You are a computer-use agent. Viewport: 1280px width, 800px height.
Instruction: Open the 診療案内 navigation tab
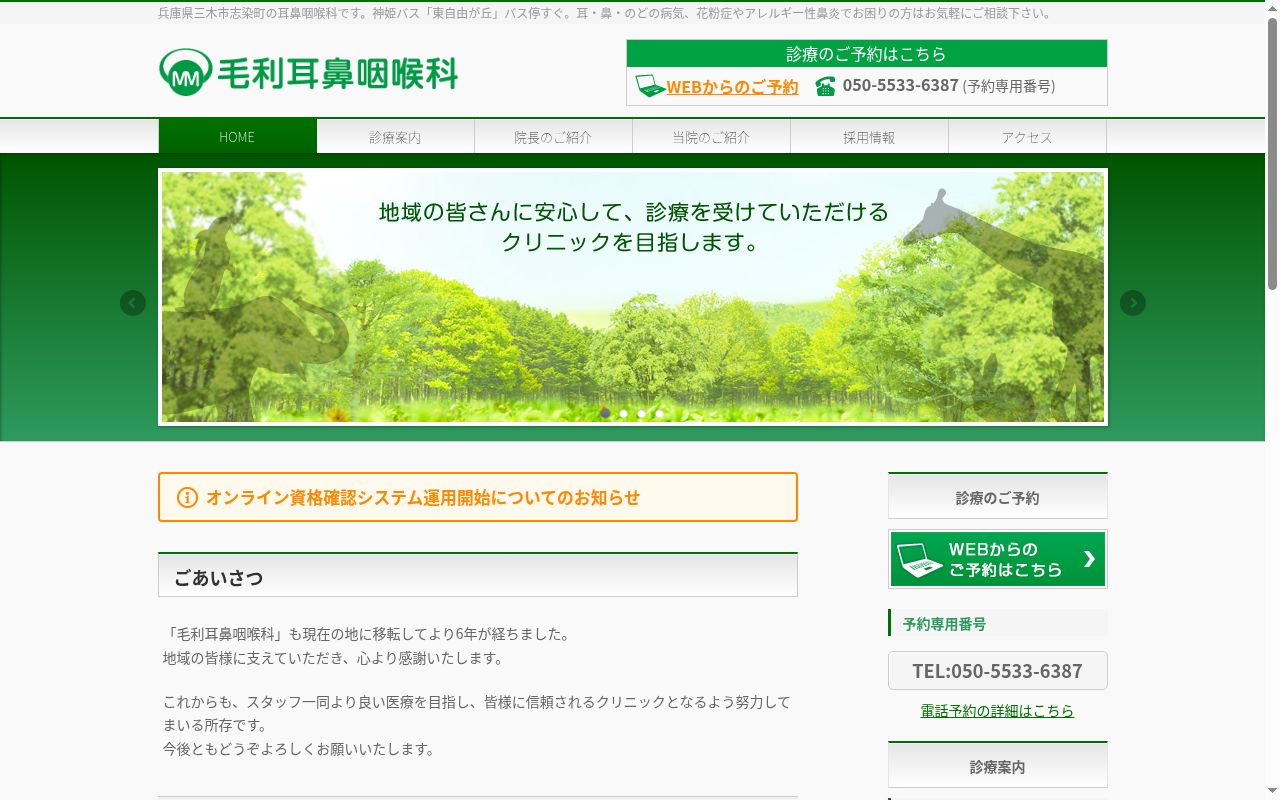(395, 137)
